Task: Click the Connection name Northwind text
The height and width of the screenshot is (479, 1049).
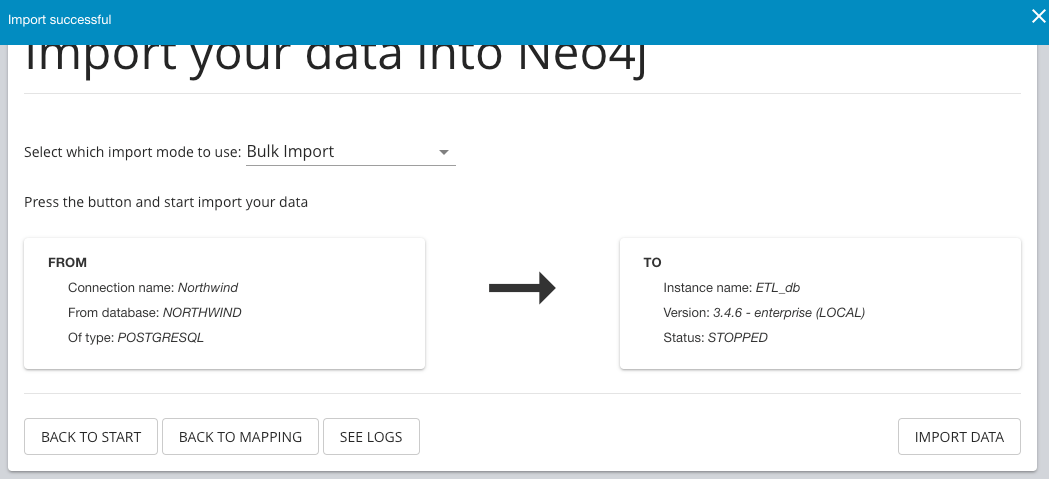Action: tap(153, 288)
